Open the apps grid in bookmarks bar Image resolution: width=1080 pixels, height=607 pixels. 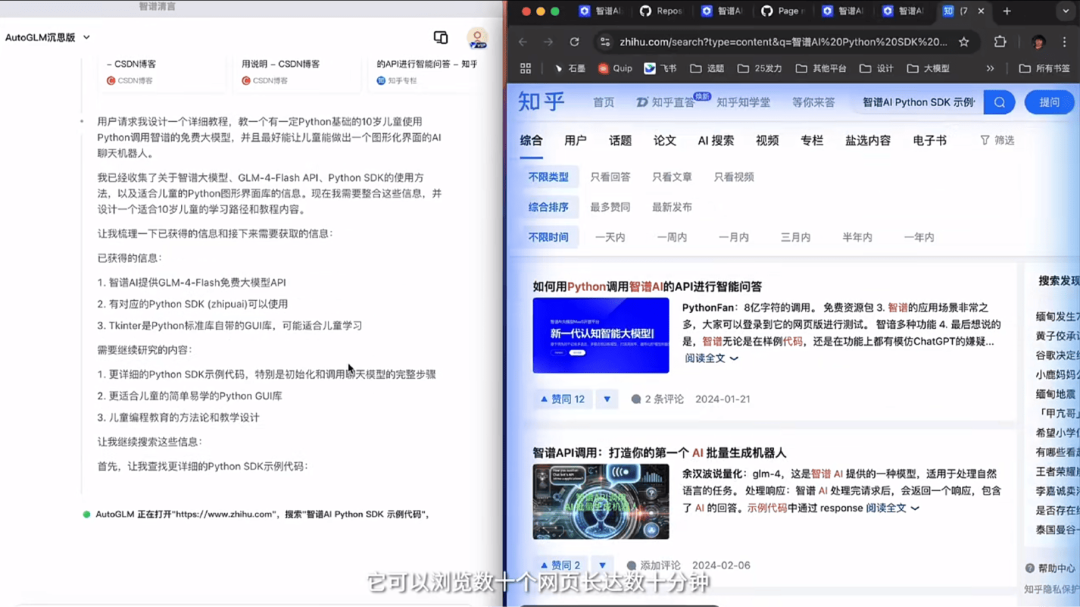click(526, 68)
